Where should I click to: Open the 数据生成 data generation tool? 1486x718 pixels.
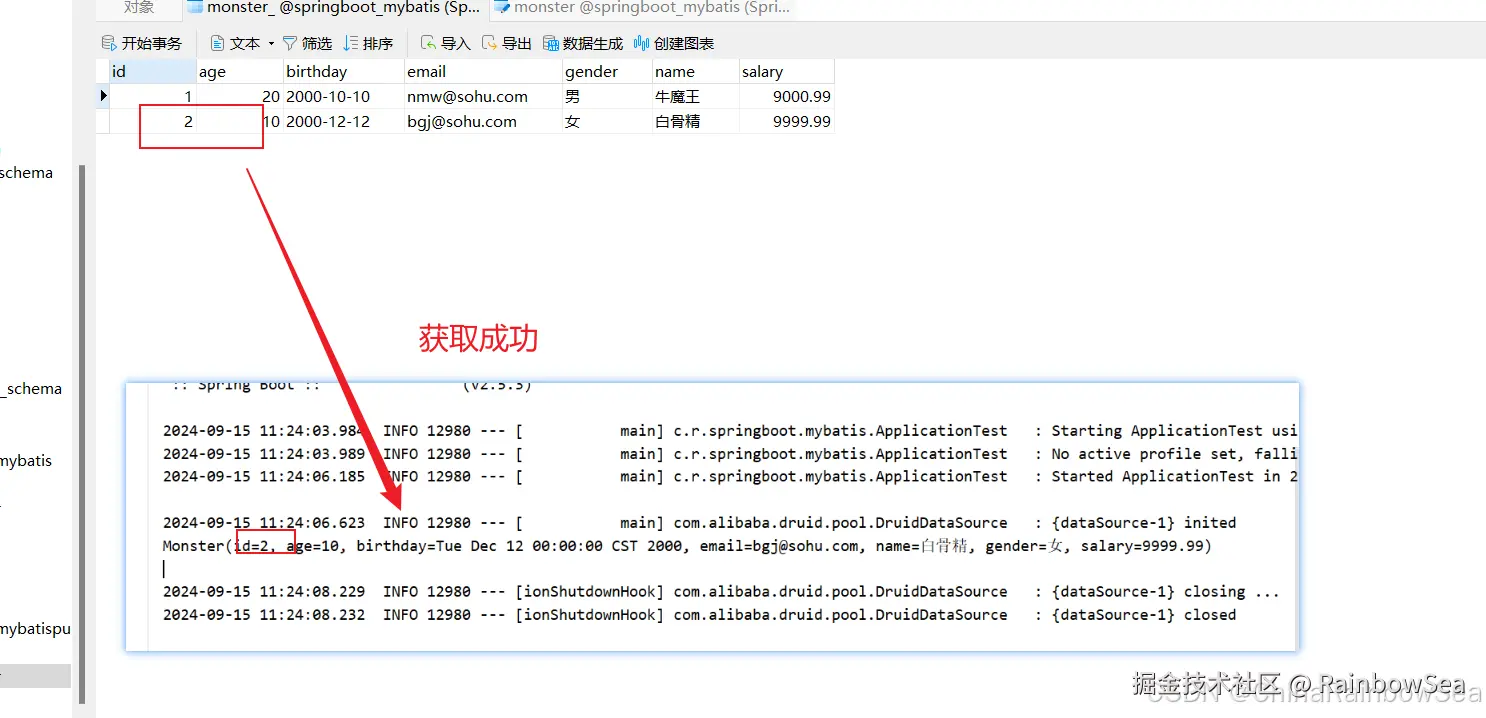tap(583, 43)
